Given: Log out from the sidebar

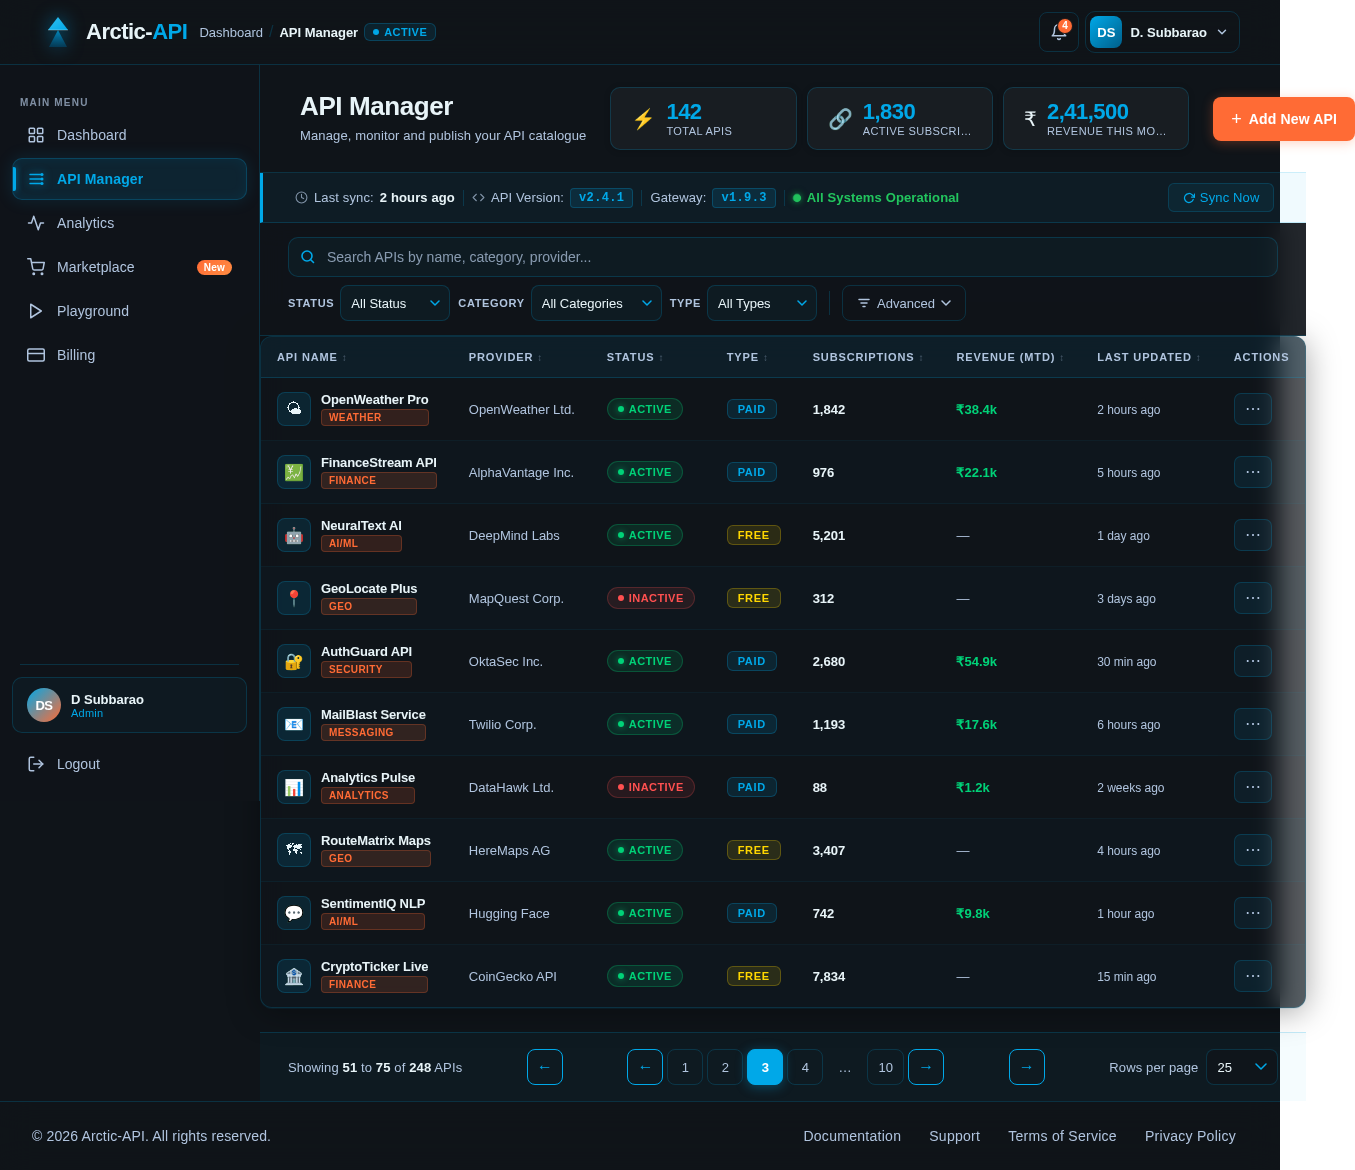Looking at the screenshot, I should 129,764.
